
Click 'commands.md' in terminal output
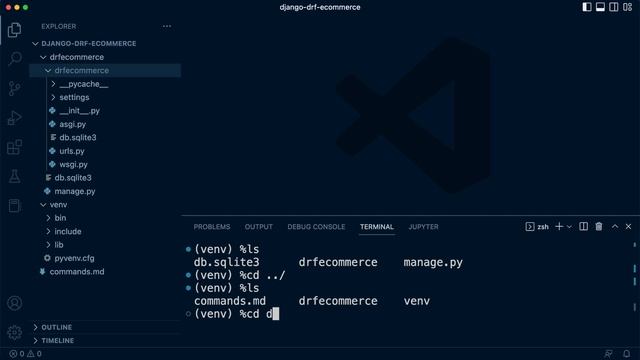click(230, 301)
